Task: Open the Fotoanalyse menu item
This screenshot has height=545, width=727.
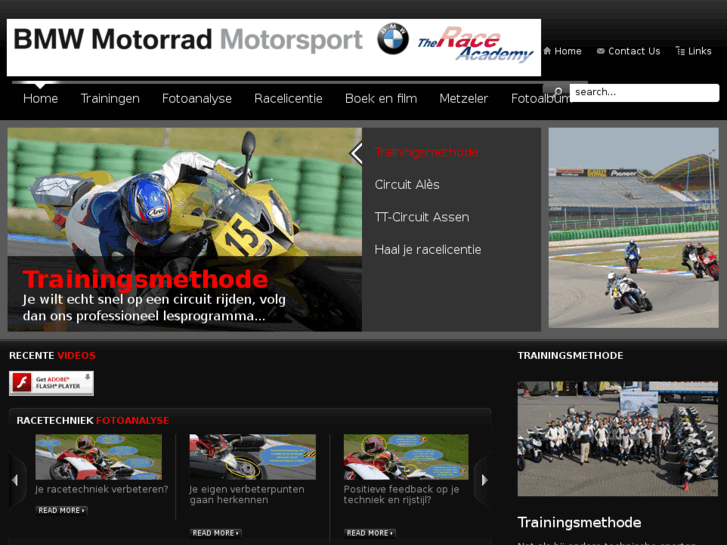Action: pyautogui.click(x=197, y=98)
